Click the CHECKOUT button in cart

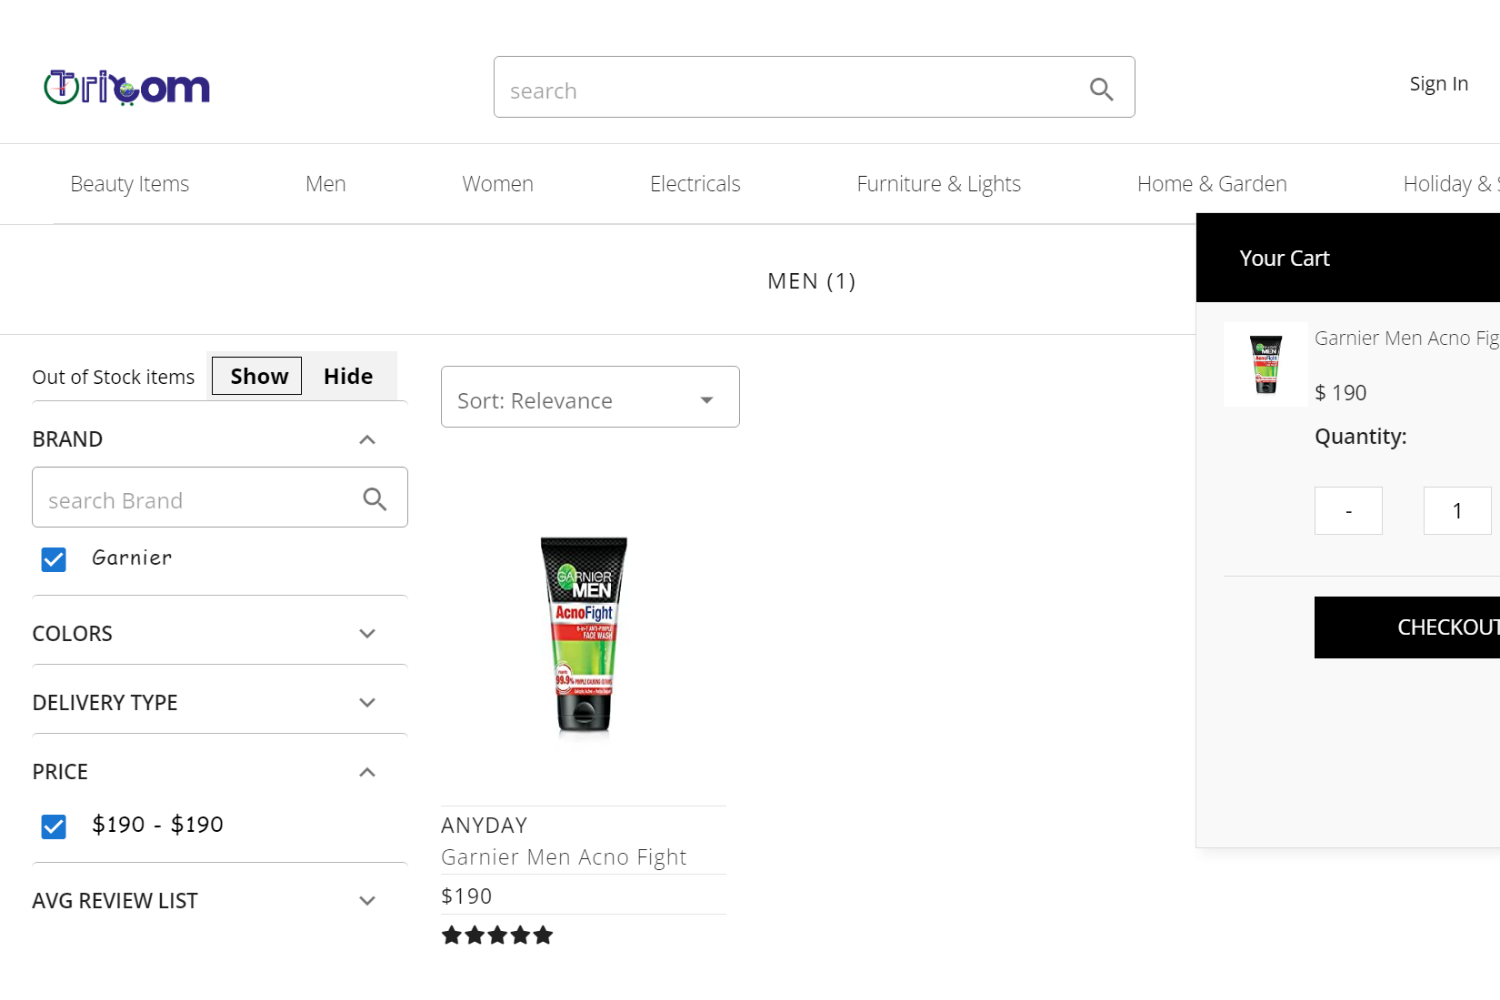1407,628
